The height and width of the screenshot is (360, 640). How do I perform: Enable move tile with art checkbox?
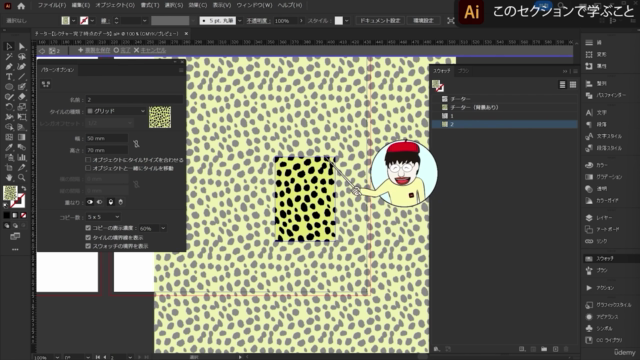pyautogui.click(x=88, y=168)
